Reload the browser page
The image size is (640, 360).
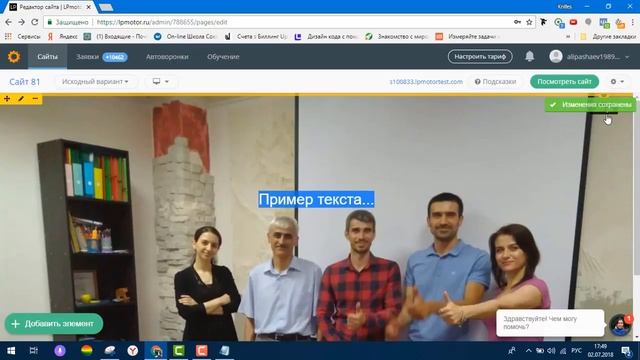coord(35,22)
